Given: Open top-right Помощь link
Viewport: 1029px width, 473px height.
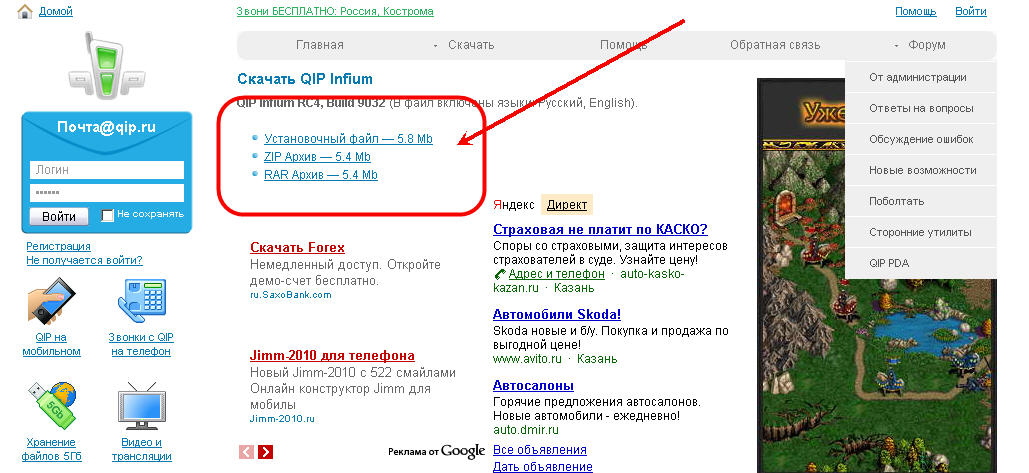Looking at the screenshot, I should [x=916, y=11].
